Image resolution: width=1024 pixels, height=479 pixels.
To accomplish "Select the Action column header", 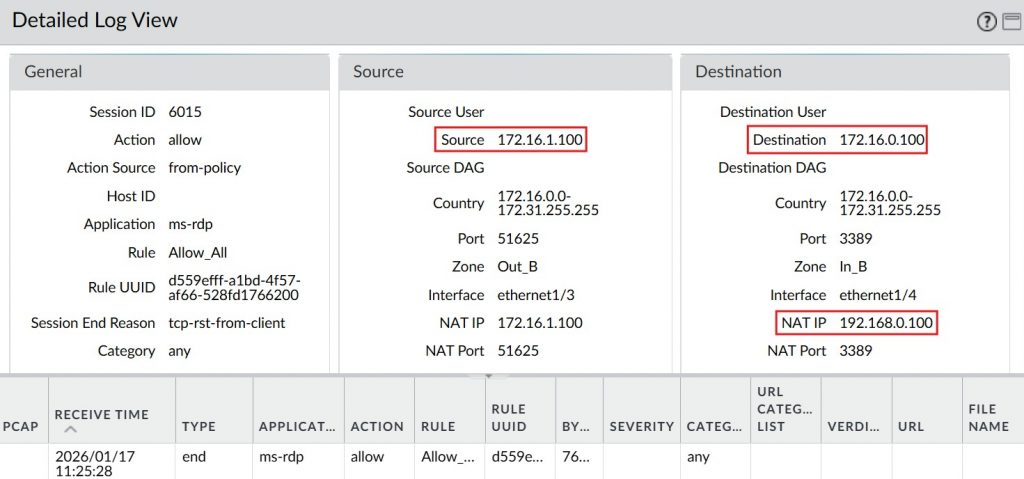I will (375, 426).
